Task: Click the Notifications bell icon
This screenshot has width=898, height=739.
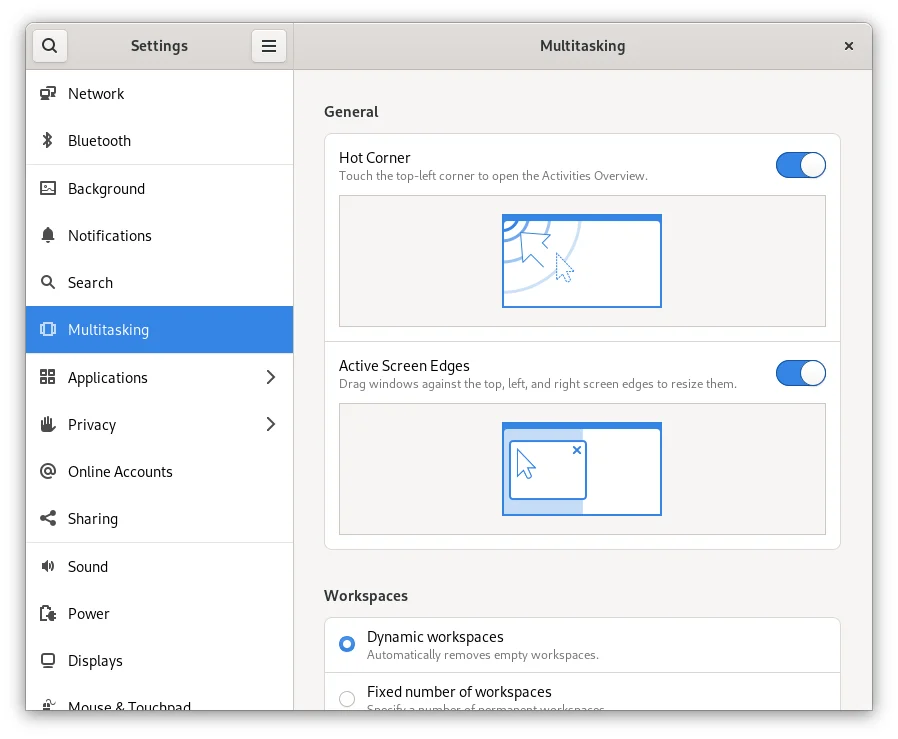Action: tap(47, 236)
